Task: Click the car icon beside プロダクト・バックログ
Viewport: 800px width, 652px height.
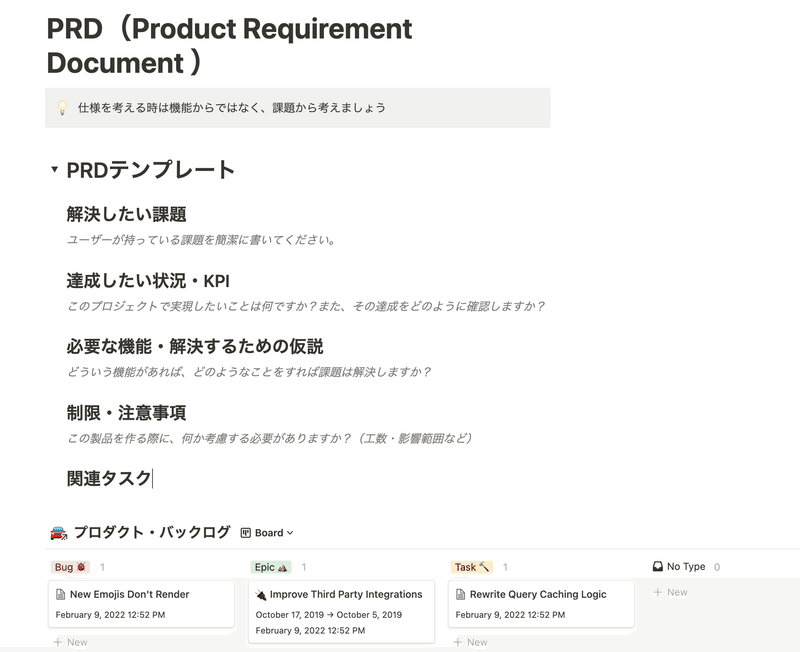Action: [59, 533]
